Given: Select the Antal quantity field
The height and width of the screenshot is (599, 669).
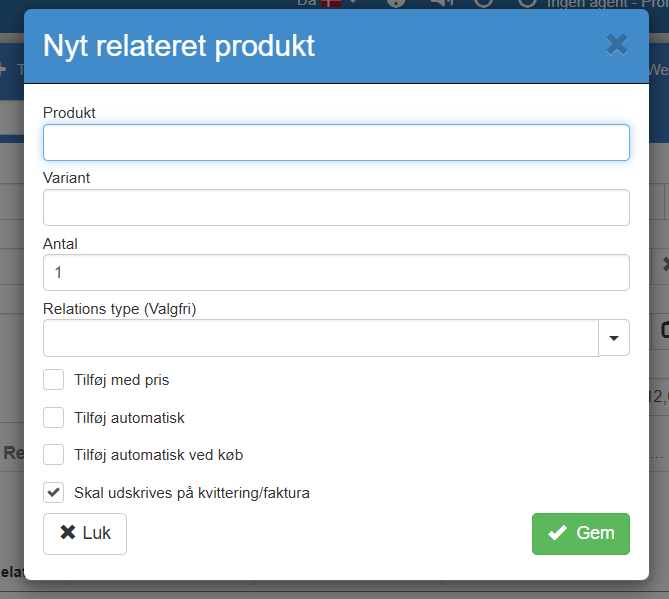Looking at the screenshot, I should [336, 272].
